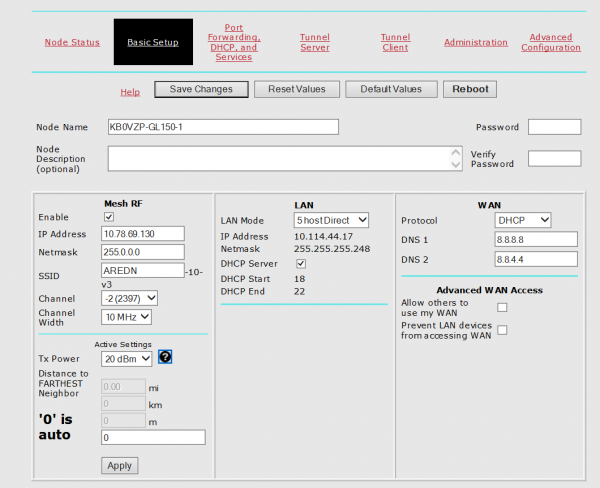Viewport: 600px width, 488px height.
Task: Enable Allow others to use my WAN
Action: 502,307
